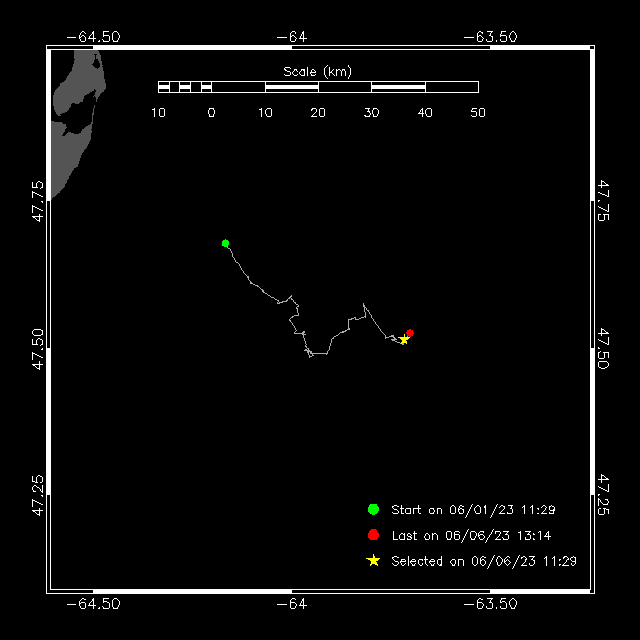Image resolution: width=640 pixels, height=640 pixels.
Task: Click the yellow star legend symbol
Action: click(x=373, y=561)
